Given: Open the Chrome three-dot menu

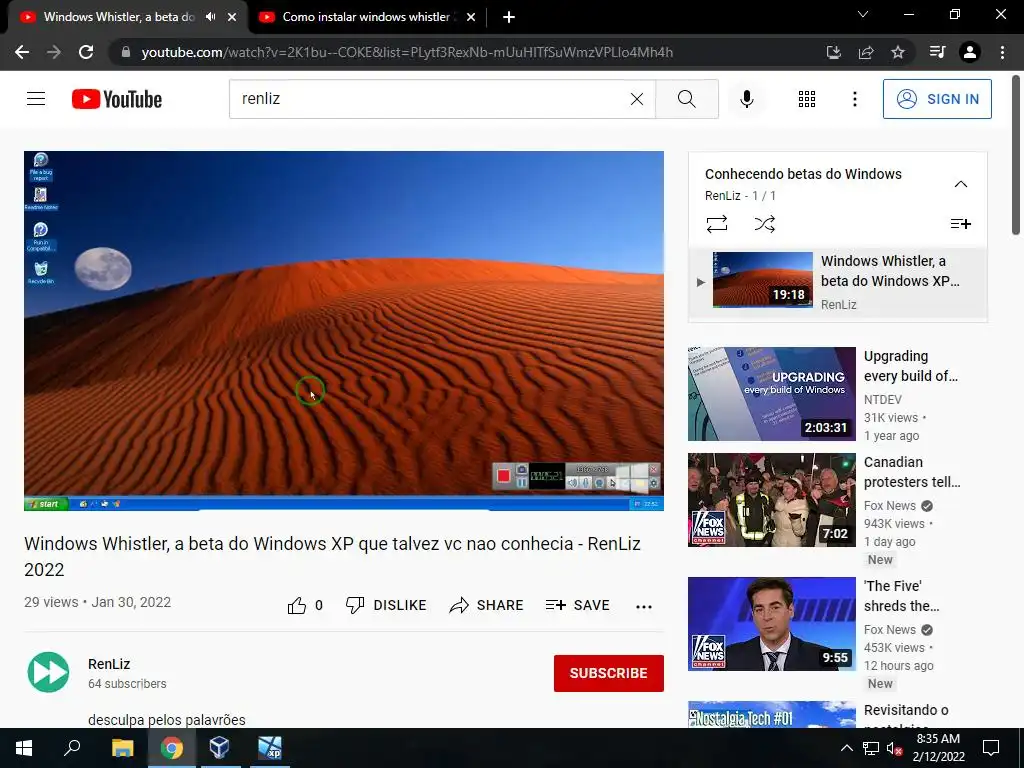Looking at the screenshot, I should (x=1002, y=52).
